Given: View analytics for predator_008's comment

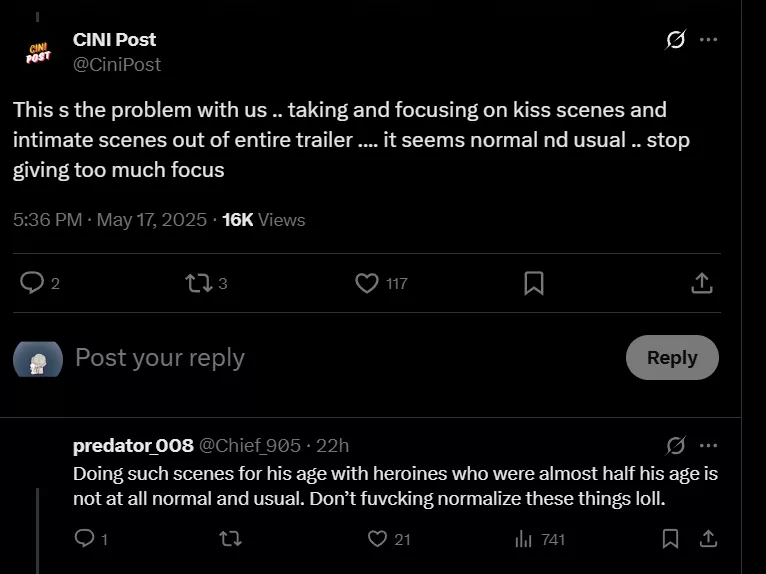Looking at the screenshot, I should [x=523, y=539].
